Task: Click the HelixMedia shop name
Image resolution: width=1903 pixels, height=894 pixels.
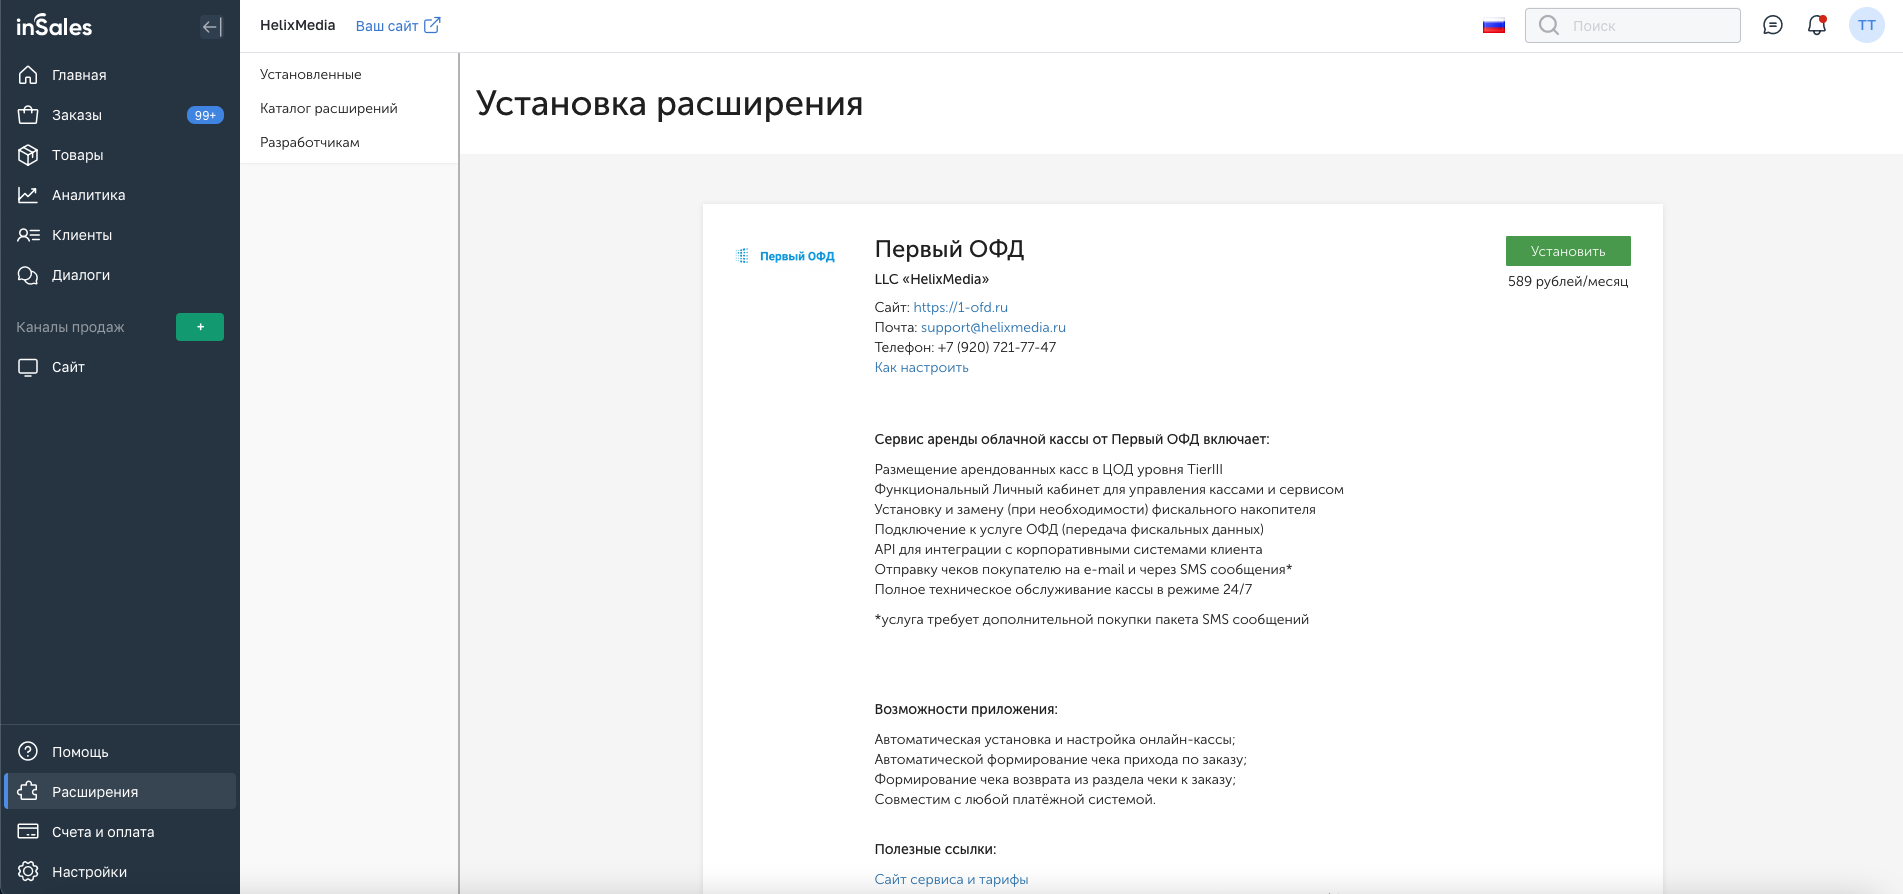Action: tap(297, 25)
